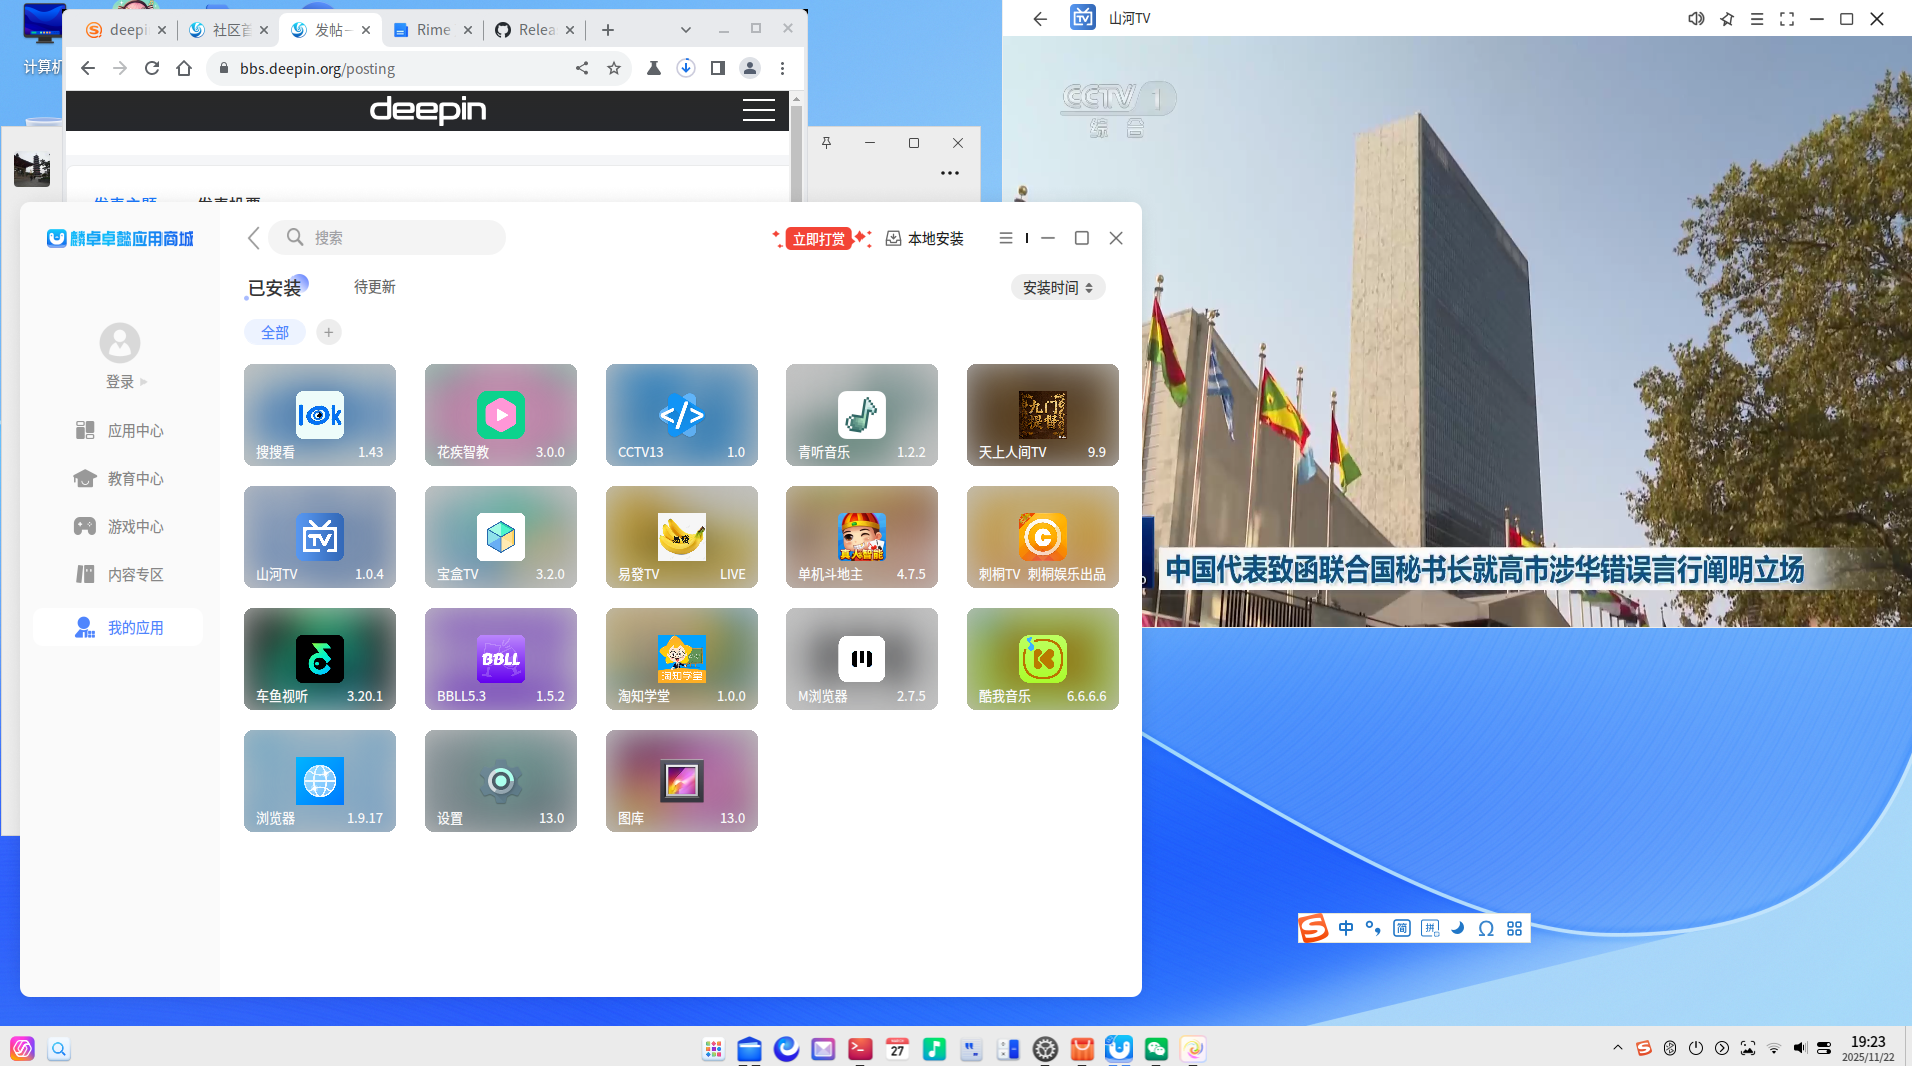Select the 全部 category filter
The height and width of the screenshot is (1066, 1912).
tap(275, 333)
